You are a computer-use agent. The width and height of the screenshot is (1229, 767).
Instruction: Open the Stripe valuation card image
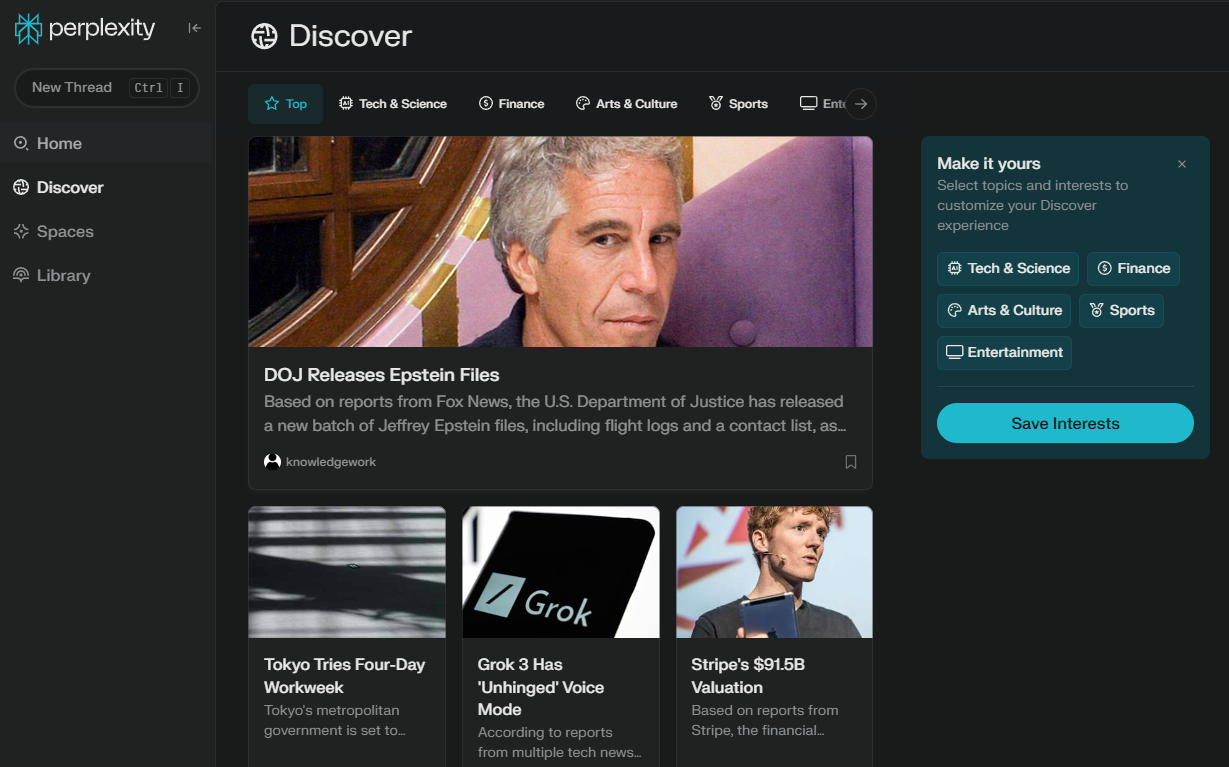point(775,572)
